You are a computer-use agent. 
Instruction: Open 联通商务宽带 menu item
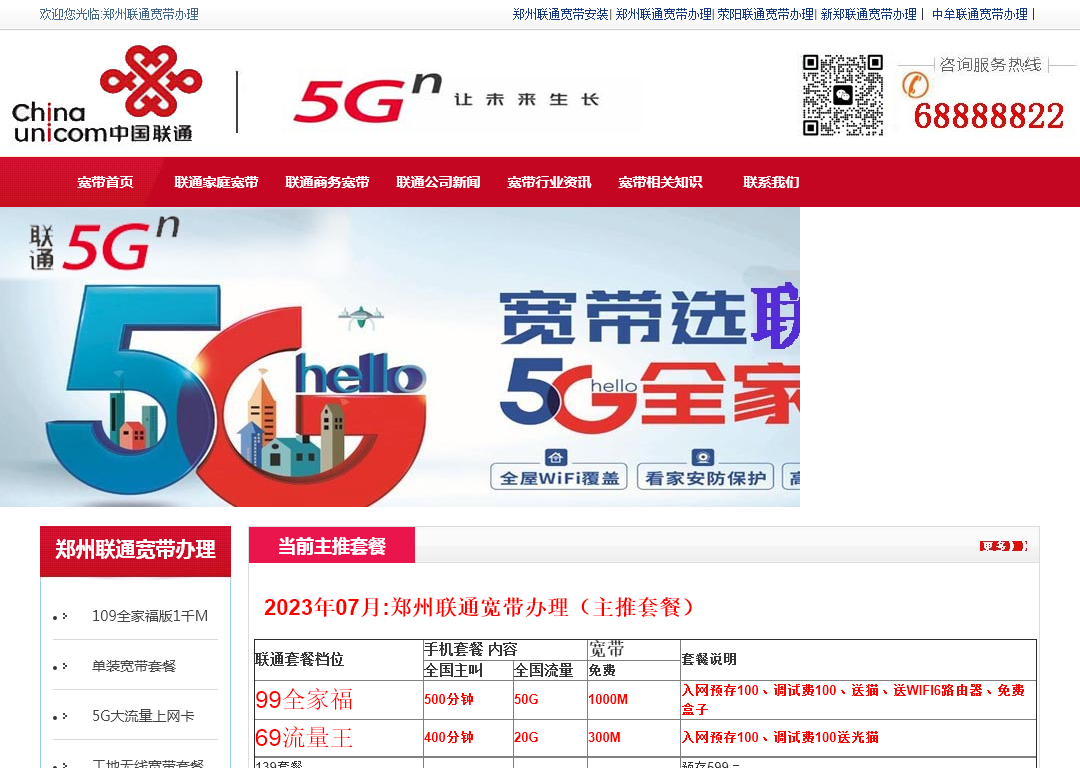(327, 183)
